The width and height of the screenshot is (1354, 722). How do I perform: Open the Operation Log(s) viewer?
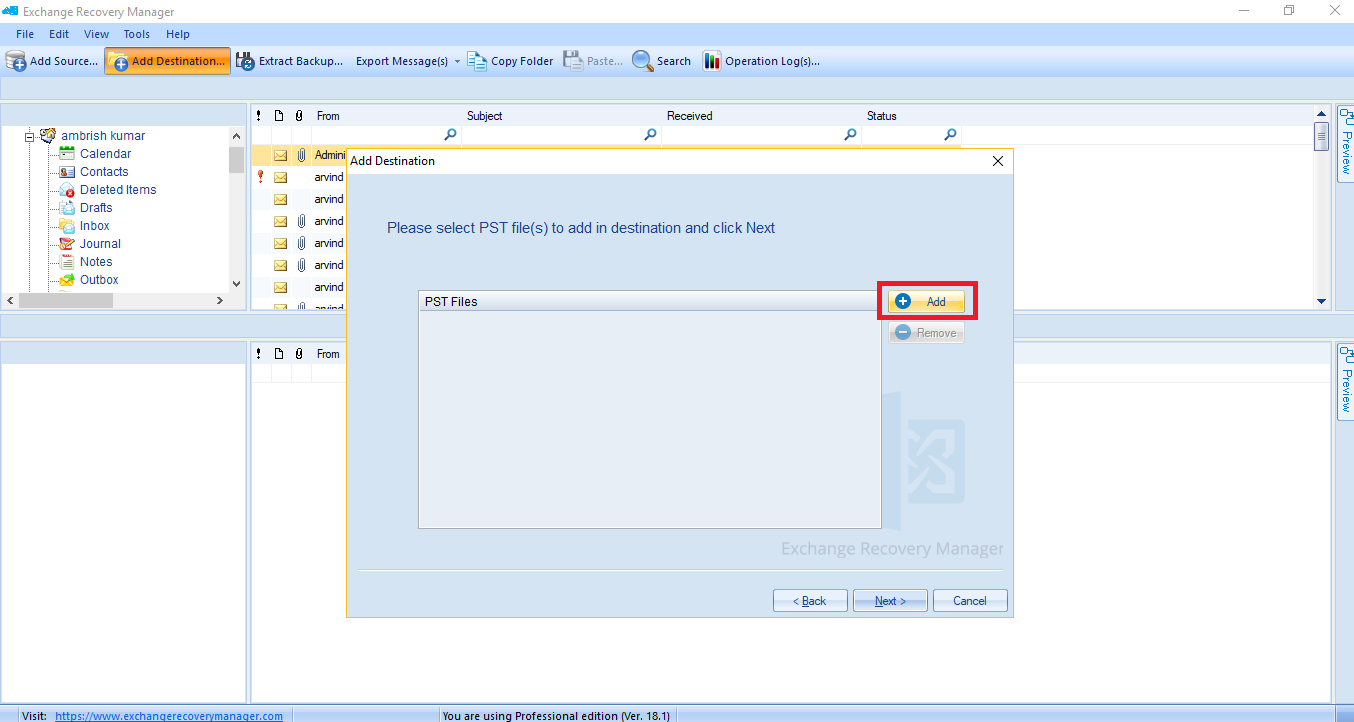(761, 61)
